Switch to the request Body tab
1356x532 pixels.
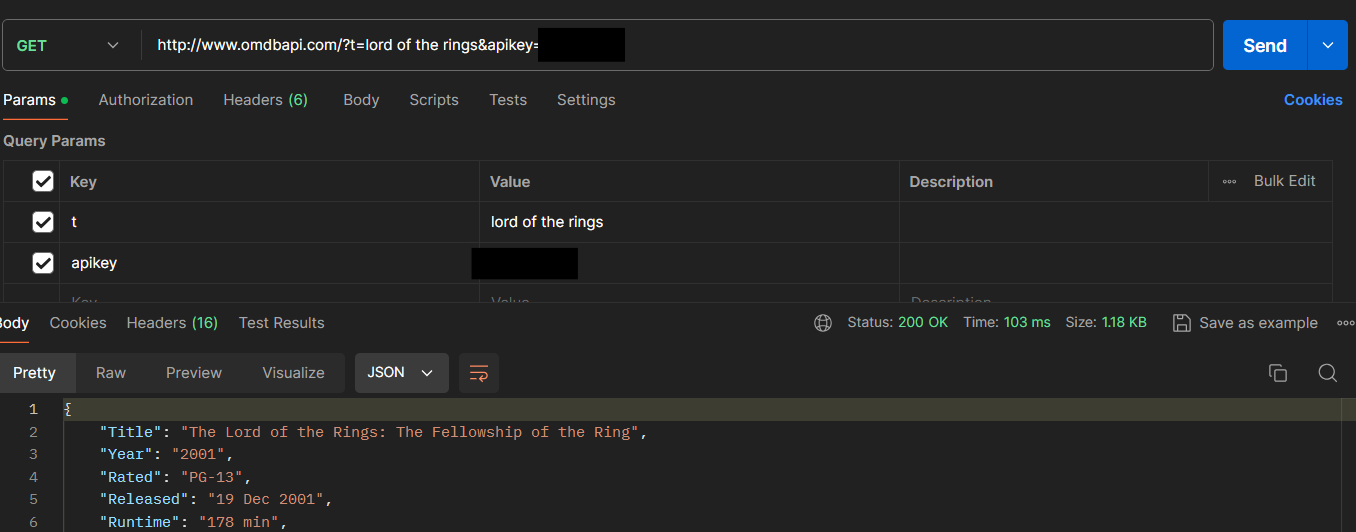click(x=361, y=100)
